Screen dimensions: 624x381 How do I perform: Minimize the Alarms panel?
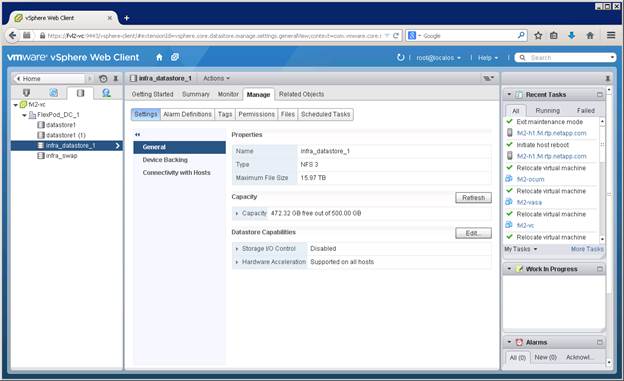pos(600,342)
